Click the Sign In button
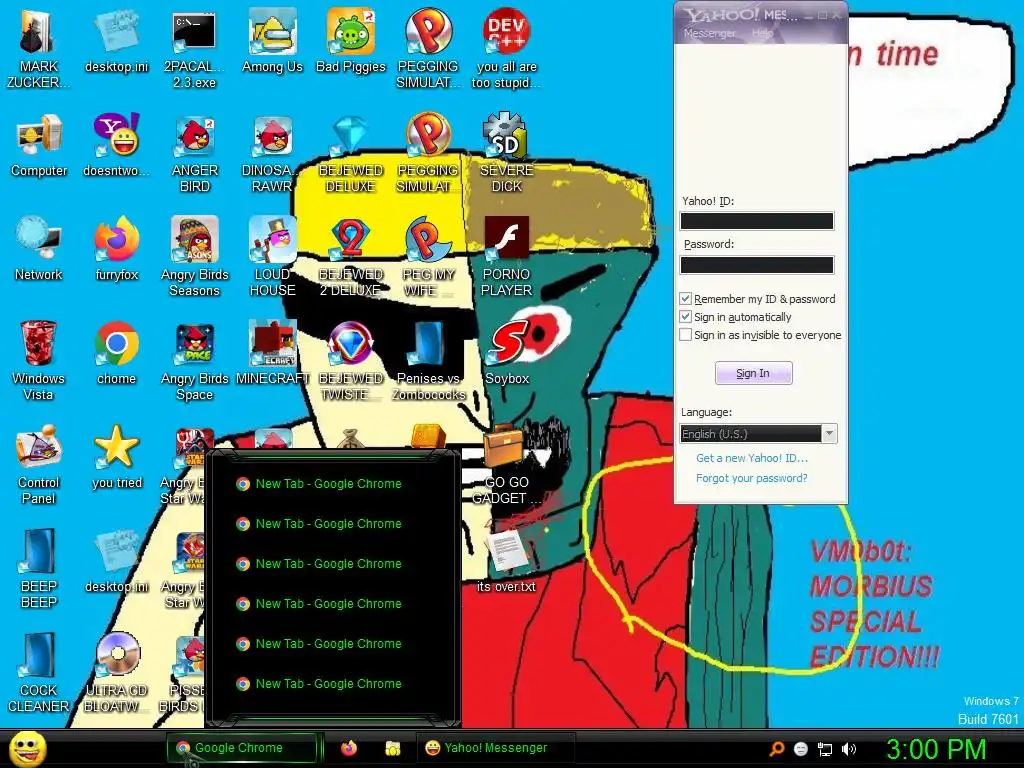 [x=754, y=374]
